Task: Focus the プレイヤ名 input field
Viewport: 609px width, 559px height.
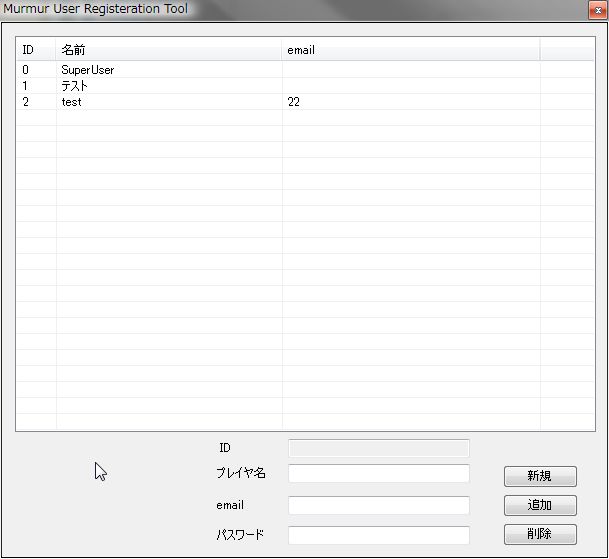Action: click(x=379, y=474)
